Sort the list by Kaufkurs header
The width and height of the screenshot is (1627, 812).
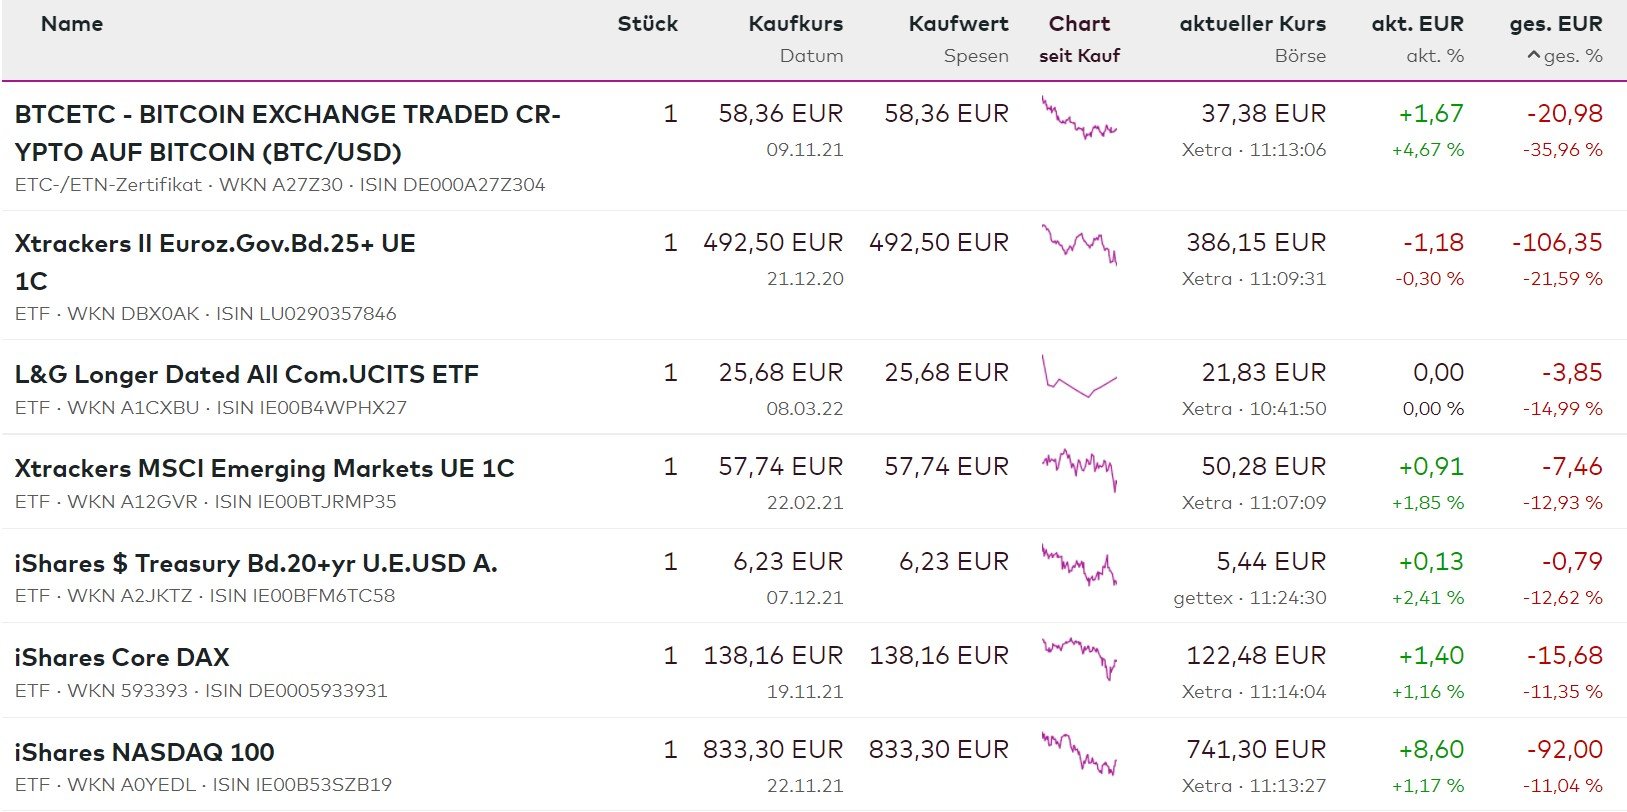795,24
